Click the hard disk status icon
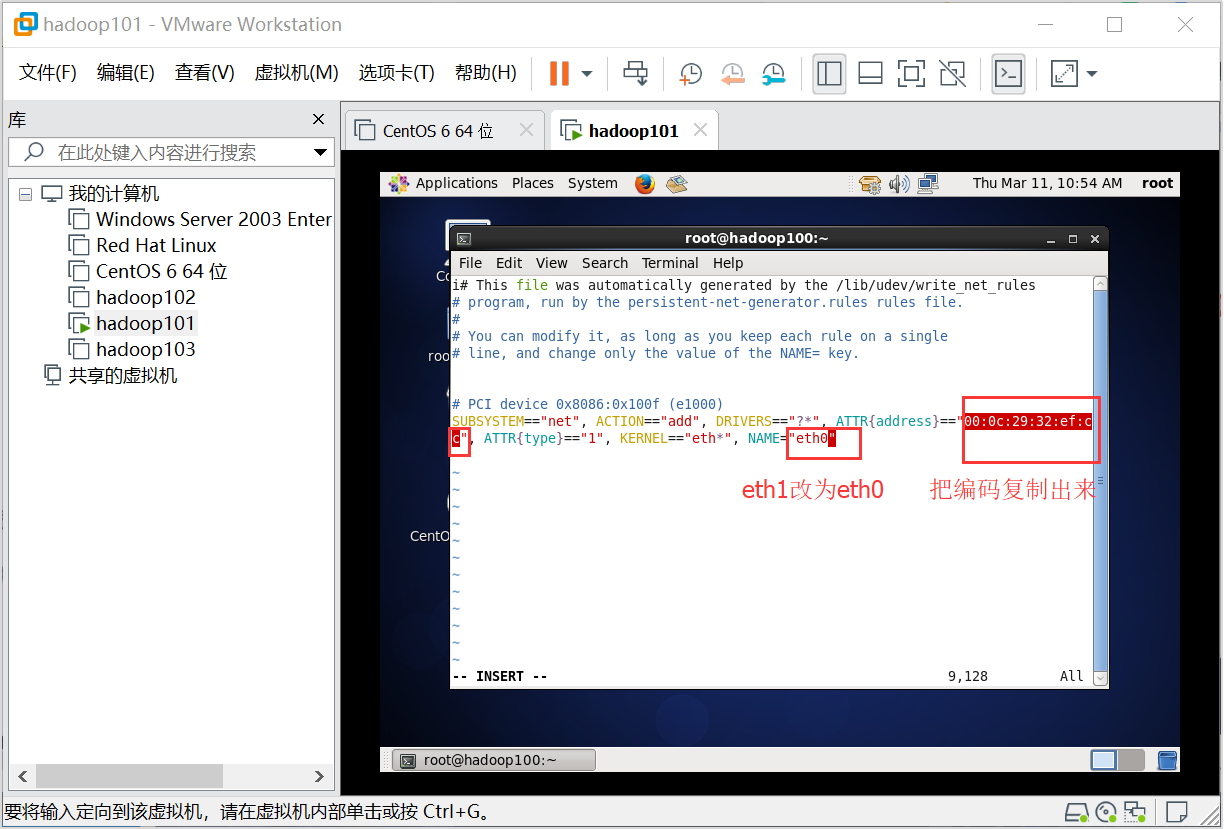The width and height of the screenshot is (1224, 829). (x=1076, y=811)
